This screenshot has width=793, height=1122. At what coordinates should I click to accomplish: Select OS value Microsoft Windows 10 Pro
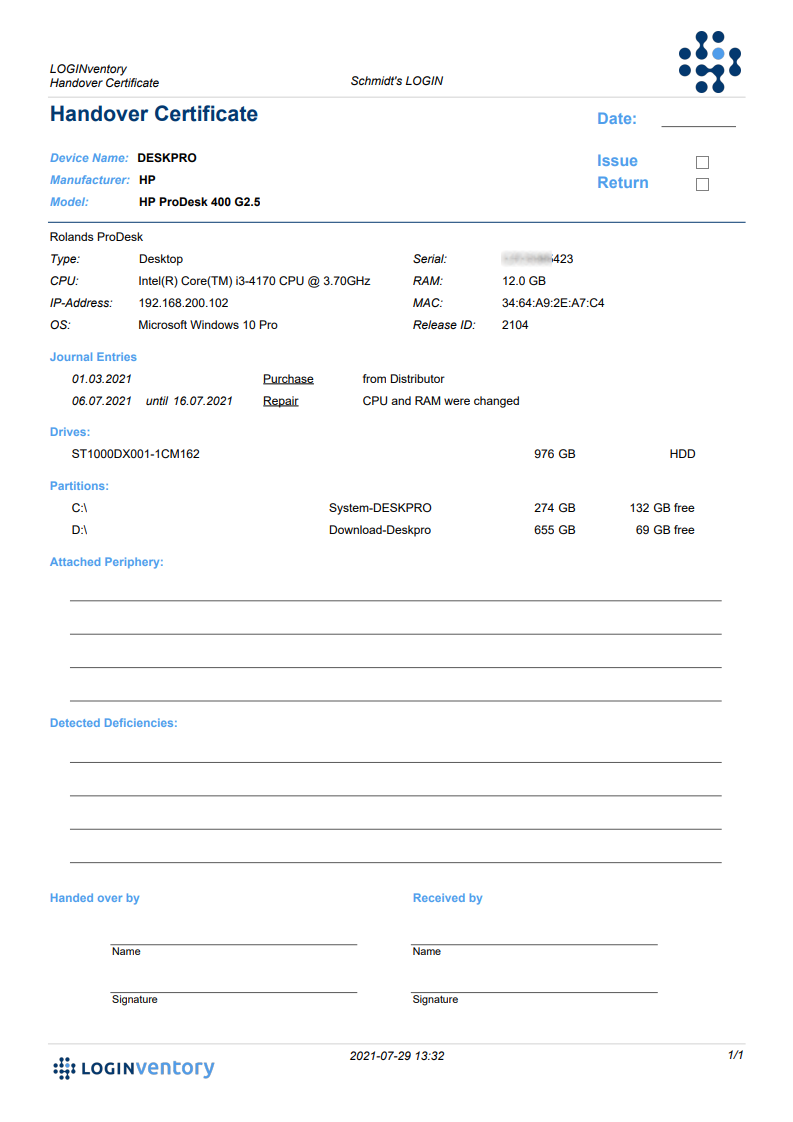208,326
